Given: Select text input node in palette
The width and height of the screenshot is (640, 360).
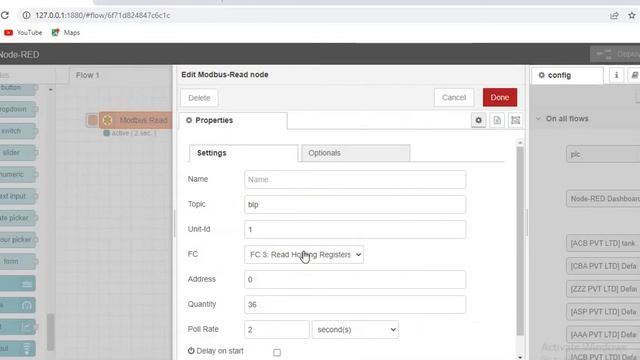Looking at the screenshot, I should tap(17, 196).
